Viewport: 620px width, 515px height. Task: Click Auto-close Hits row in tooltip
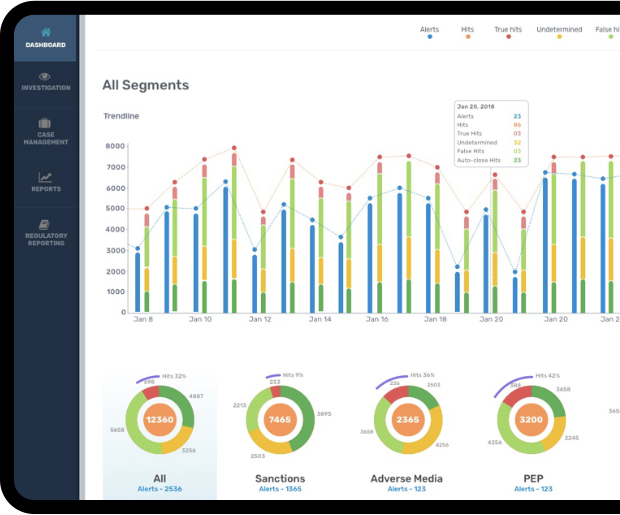pos(489,160)
